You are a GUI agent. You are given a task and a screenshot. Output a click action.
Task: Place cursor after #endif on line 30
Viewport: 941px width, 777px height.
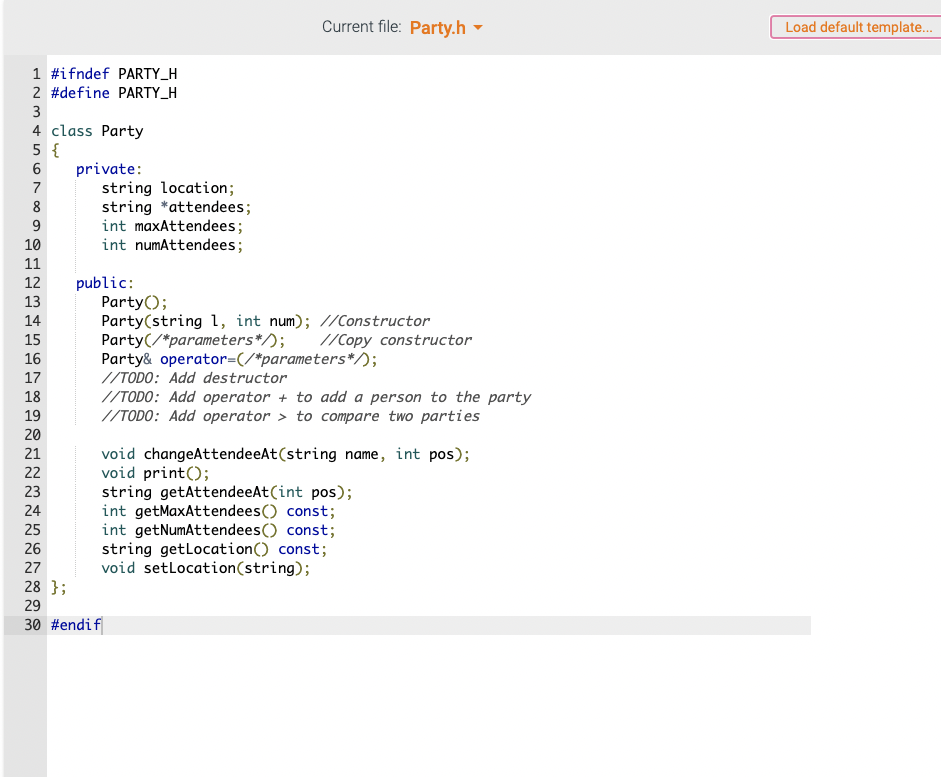[x=101, y=624]
